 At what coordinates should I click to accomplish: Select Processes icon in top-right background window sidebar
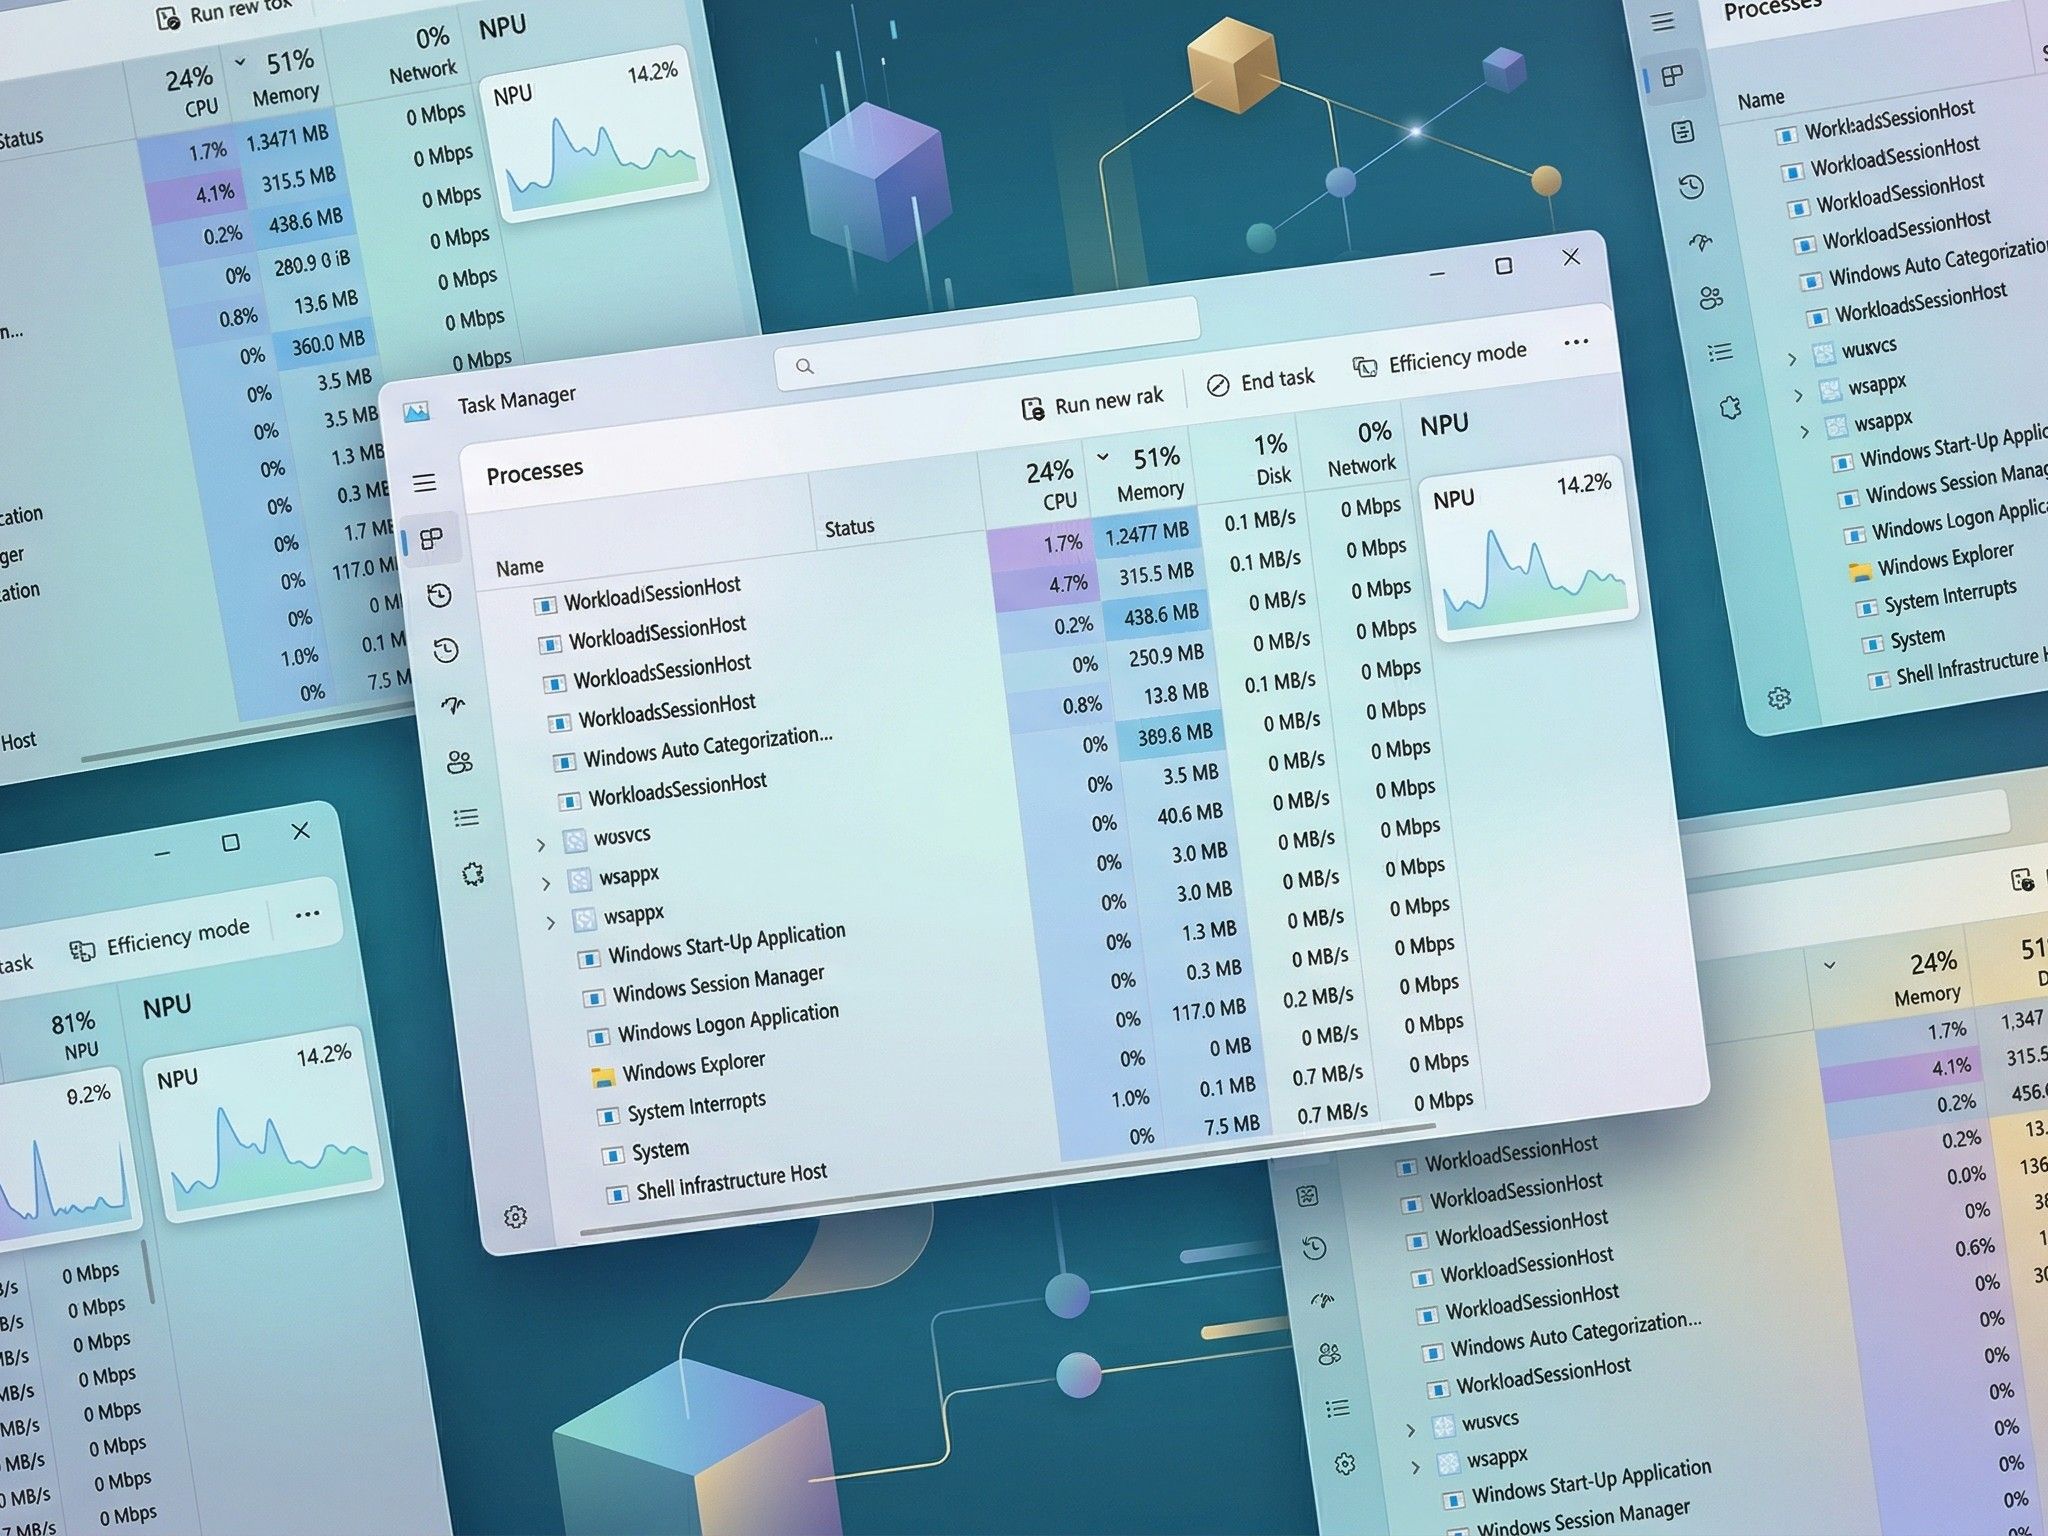(x=1671, y=76)
